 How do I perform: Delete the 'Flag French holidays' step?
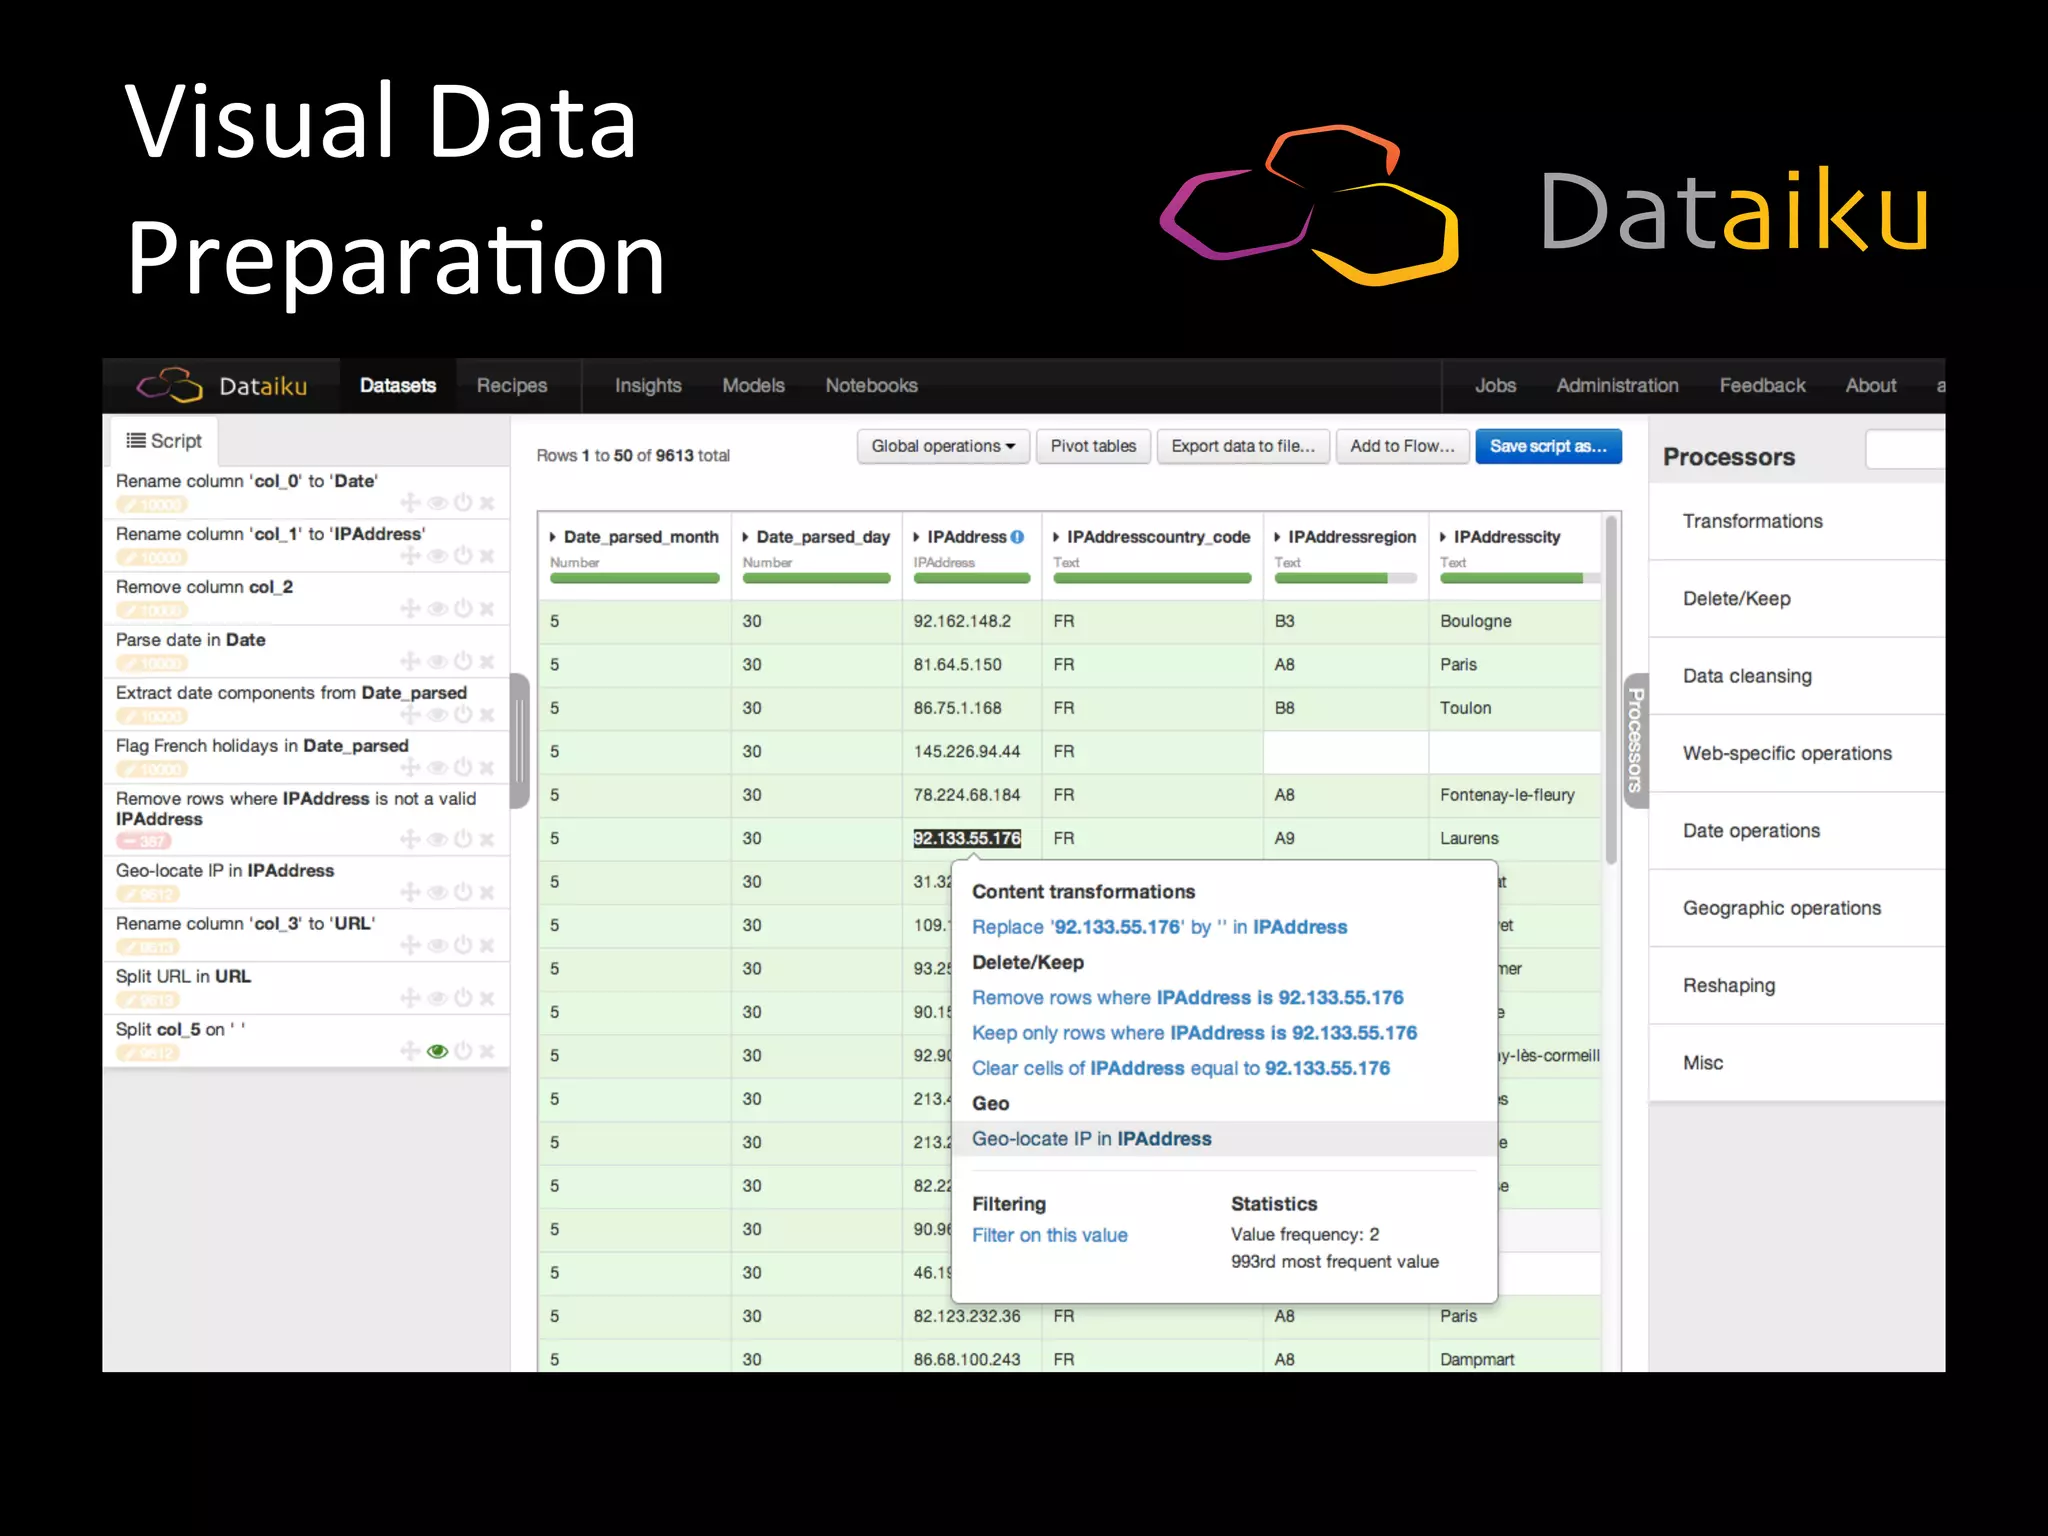pos(487,768)
